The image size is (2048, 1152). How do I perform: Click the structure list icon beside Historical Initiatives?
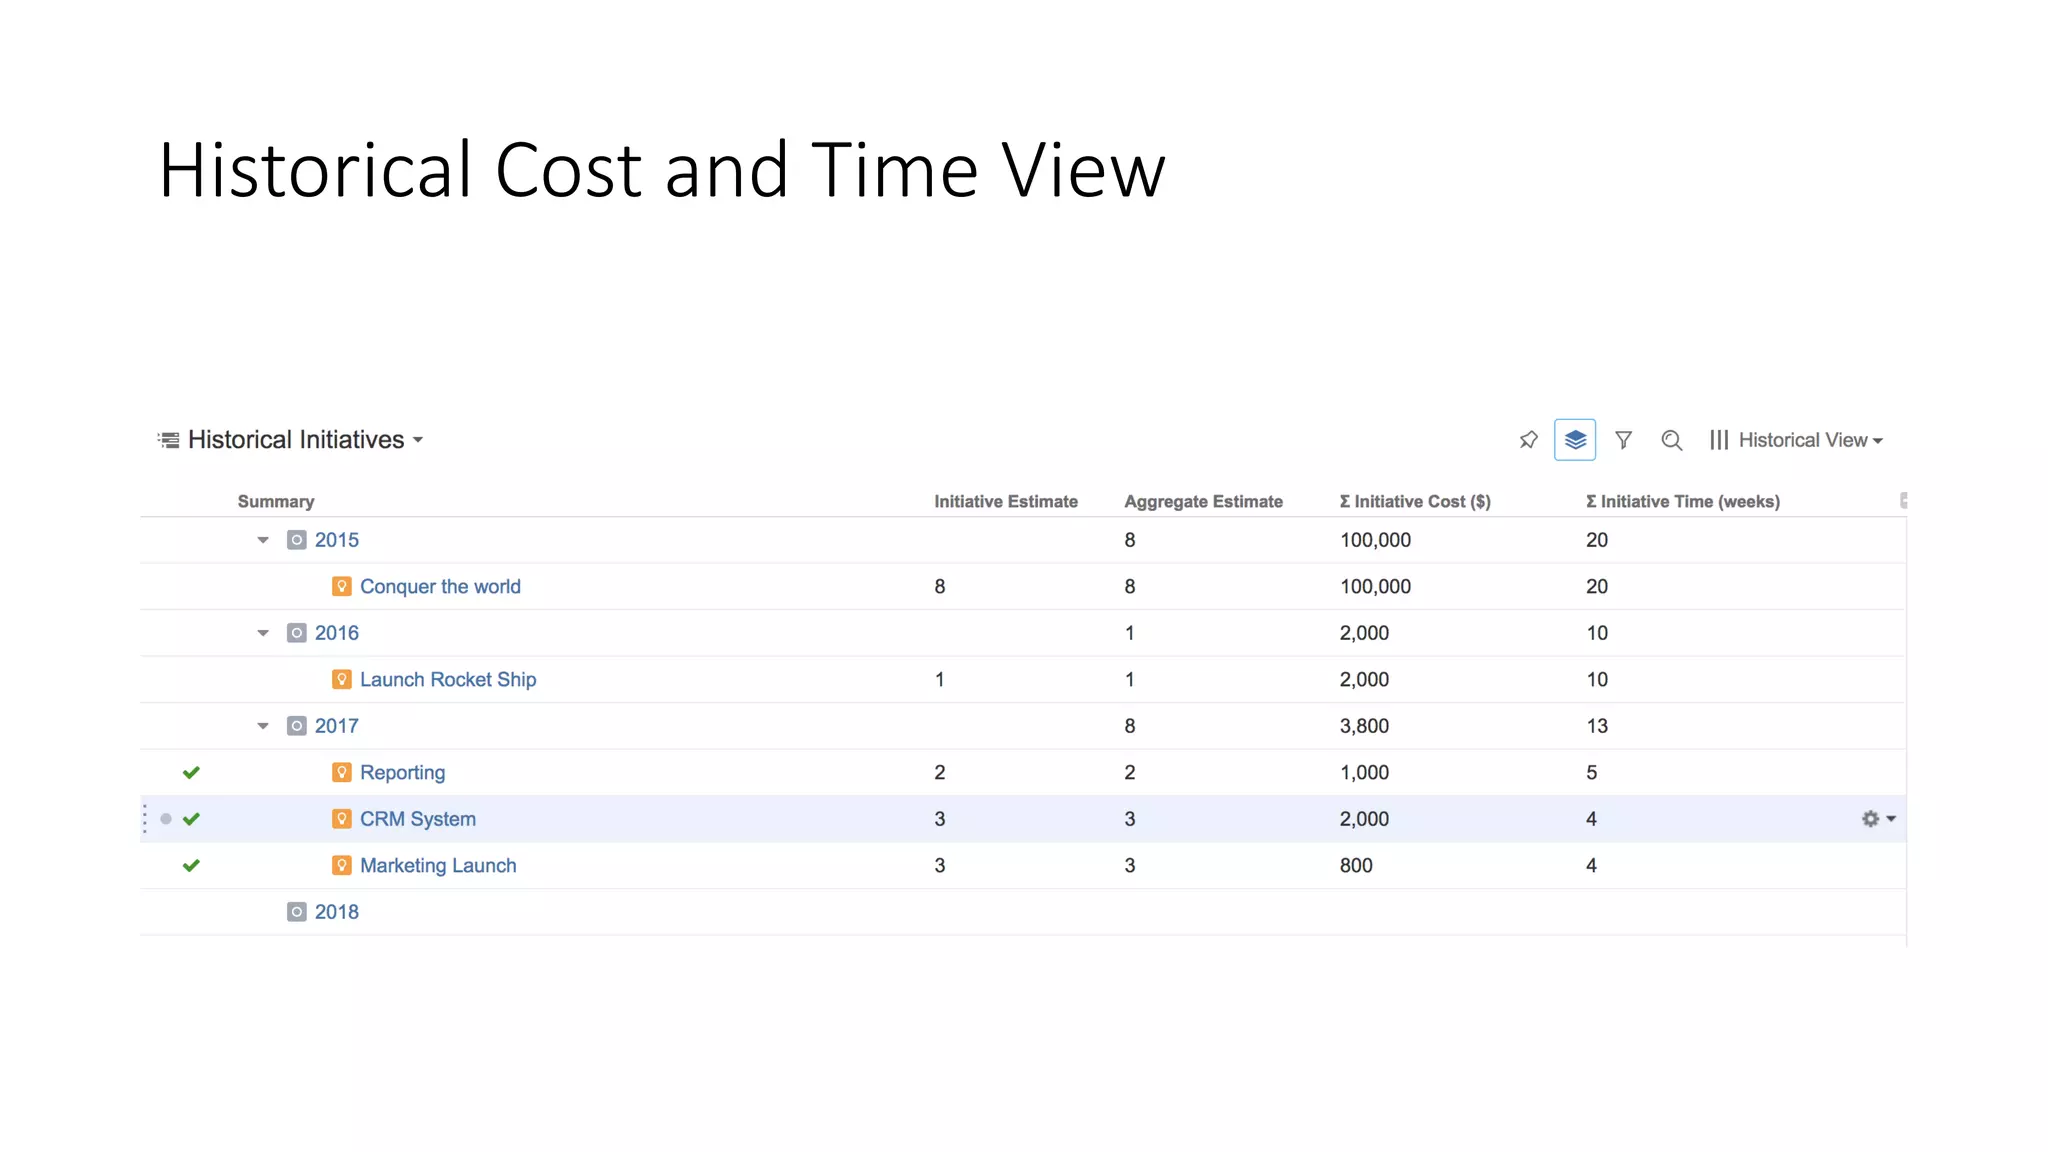[x=169, y=440]
